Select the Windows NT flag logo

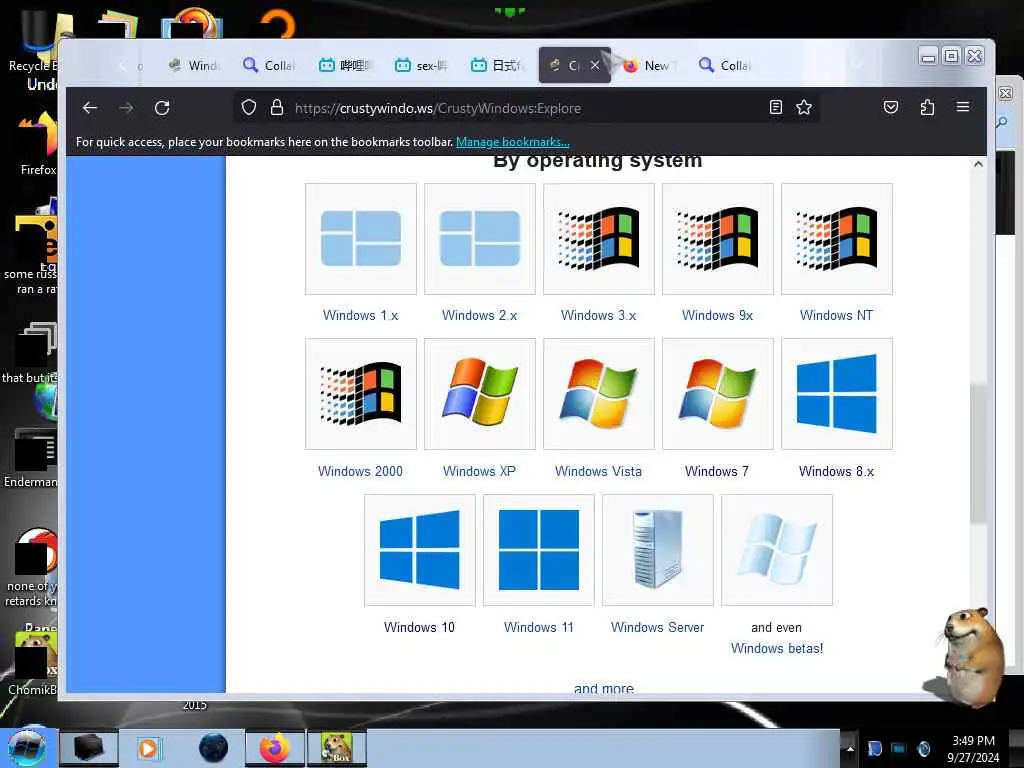[837, 238]
